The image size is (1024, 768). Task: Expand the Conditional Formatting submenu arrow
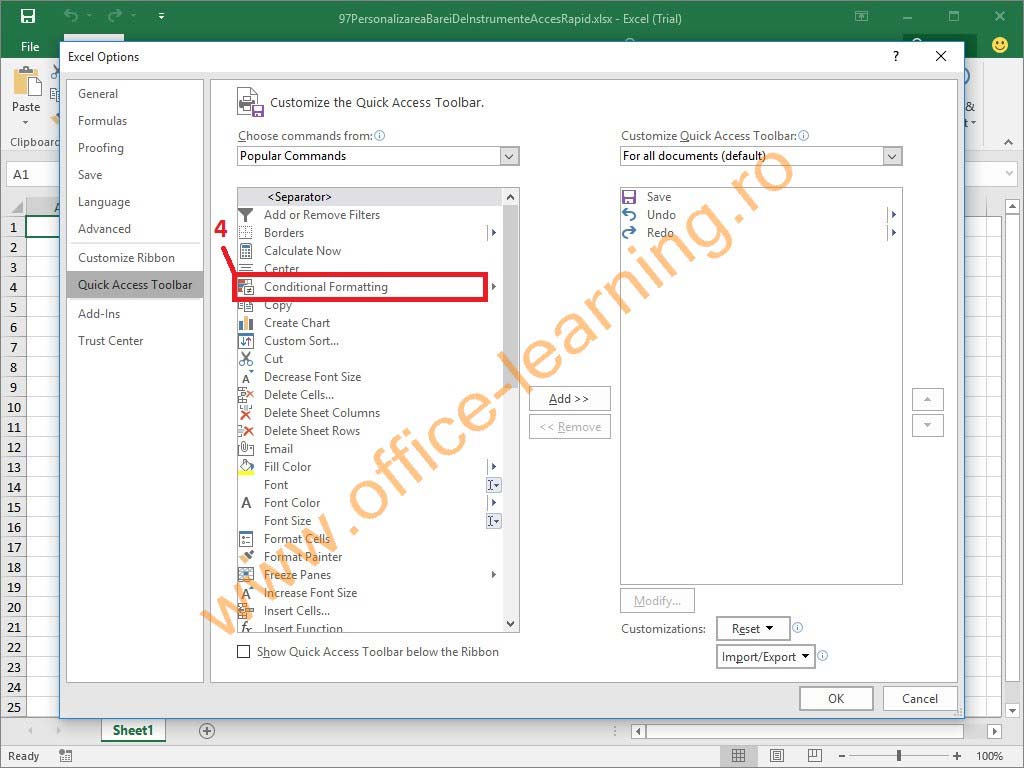pyautogui.click(x=494, y=287)
